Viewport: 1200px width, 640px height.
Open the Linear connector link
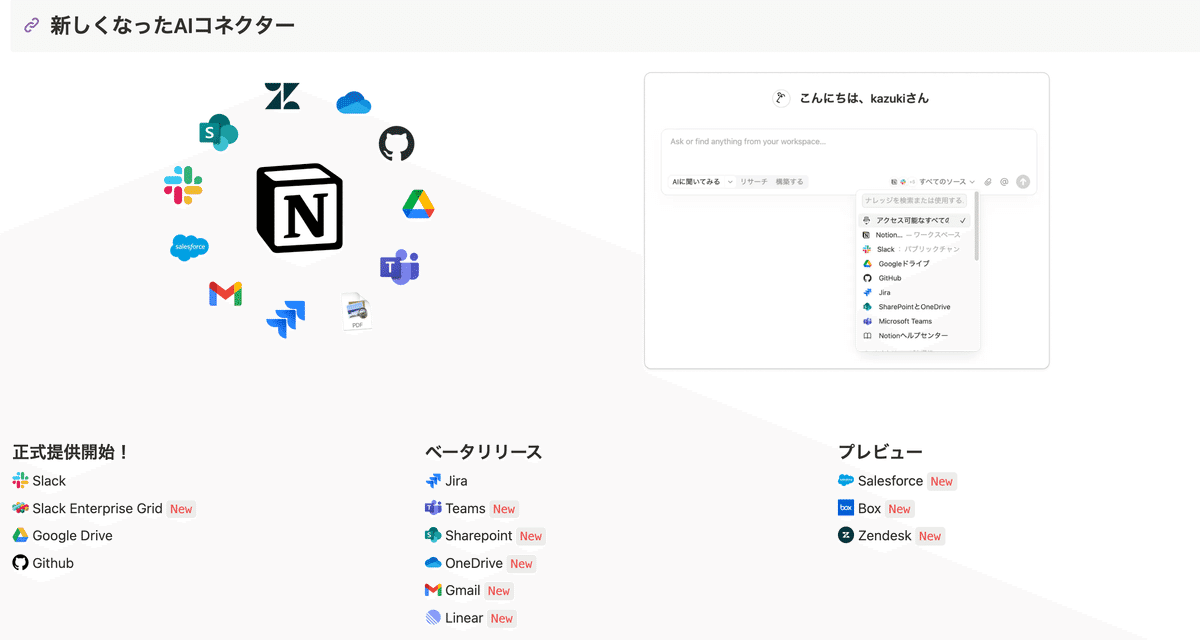point(464,618)
